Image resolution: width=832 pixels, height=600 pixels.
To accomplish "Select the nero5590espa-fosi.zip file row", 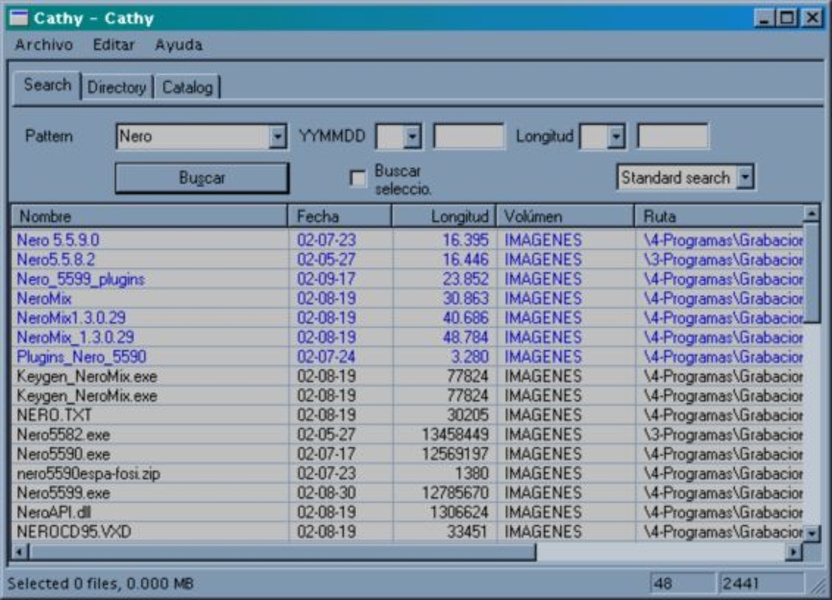I will 408,474.
